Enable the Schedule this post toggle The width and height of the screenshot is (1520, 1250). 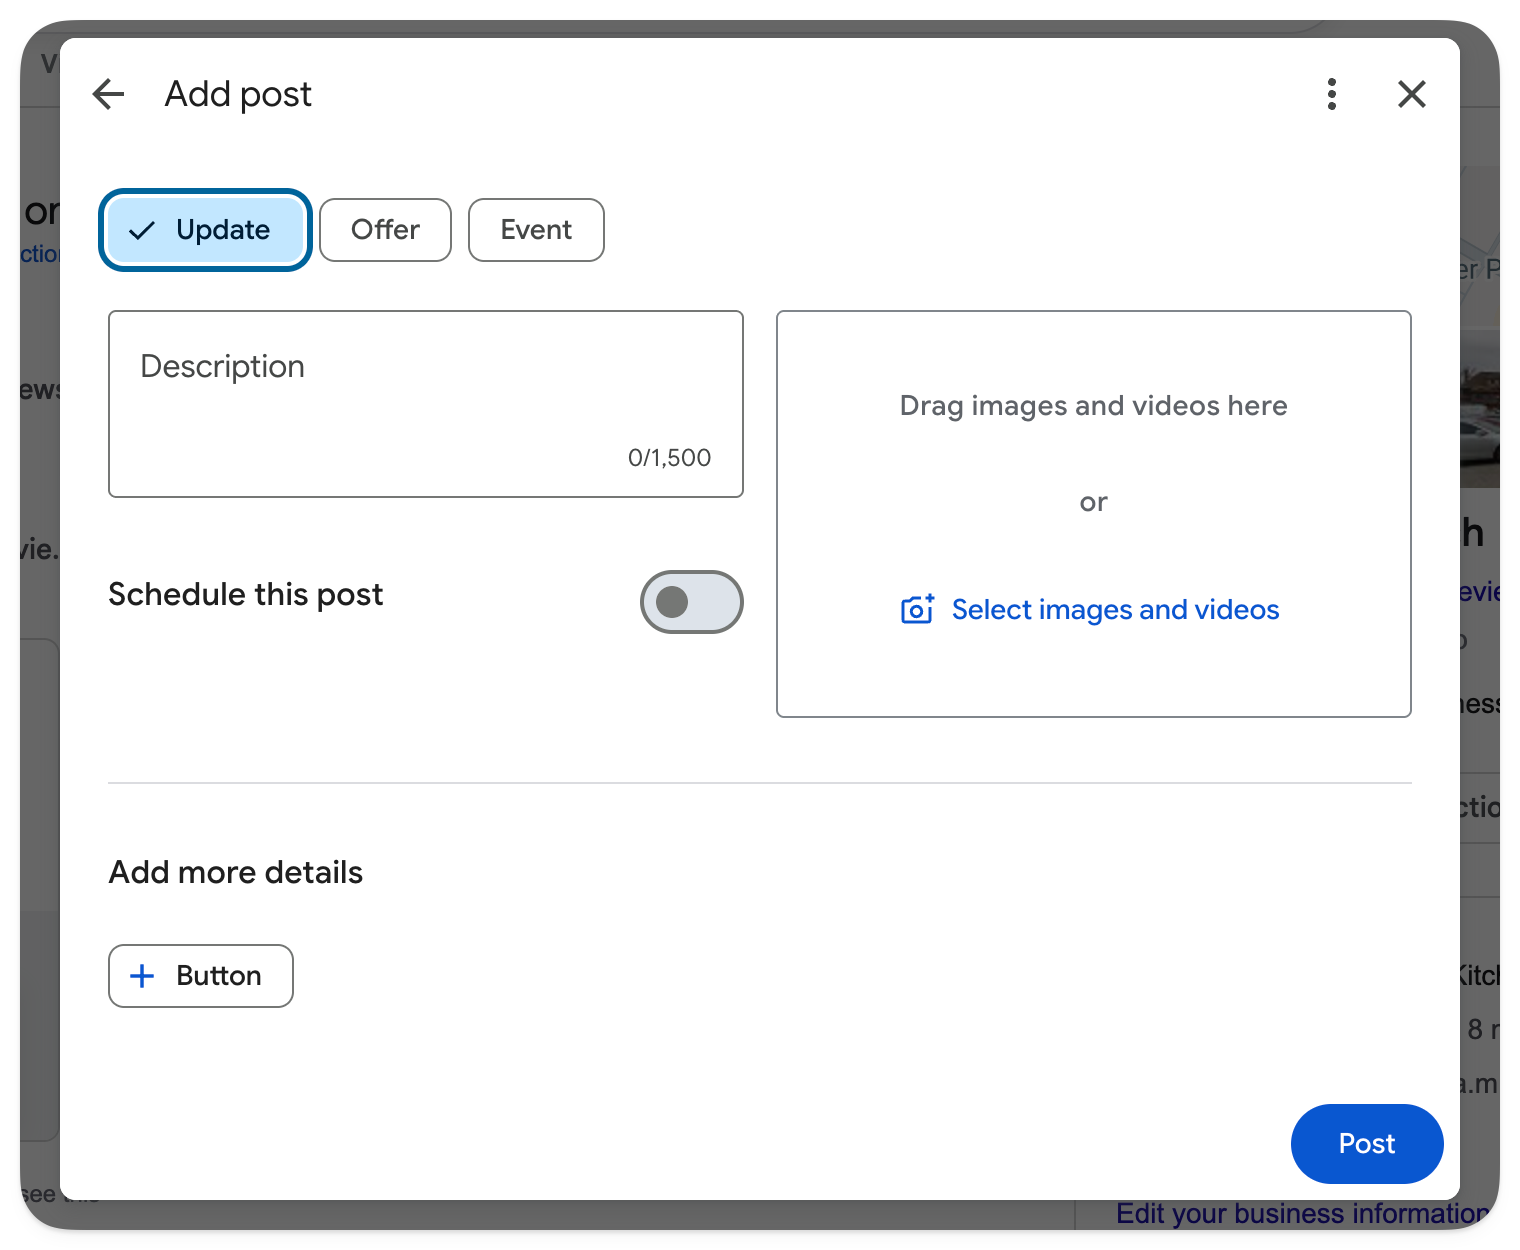tap(691, 602)
